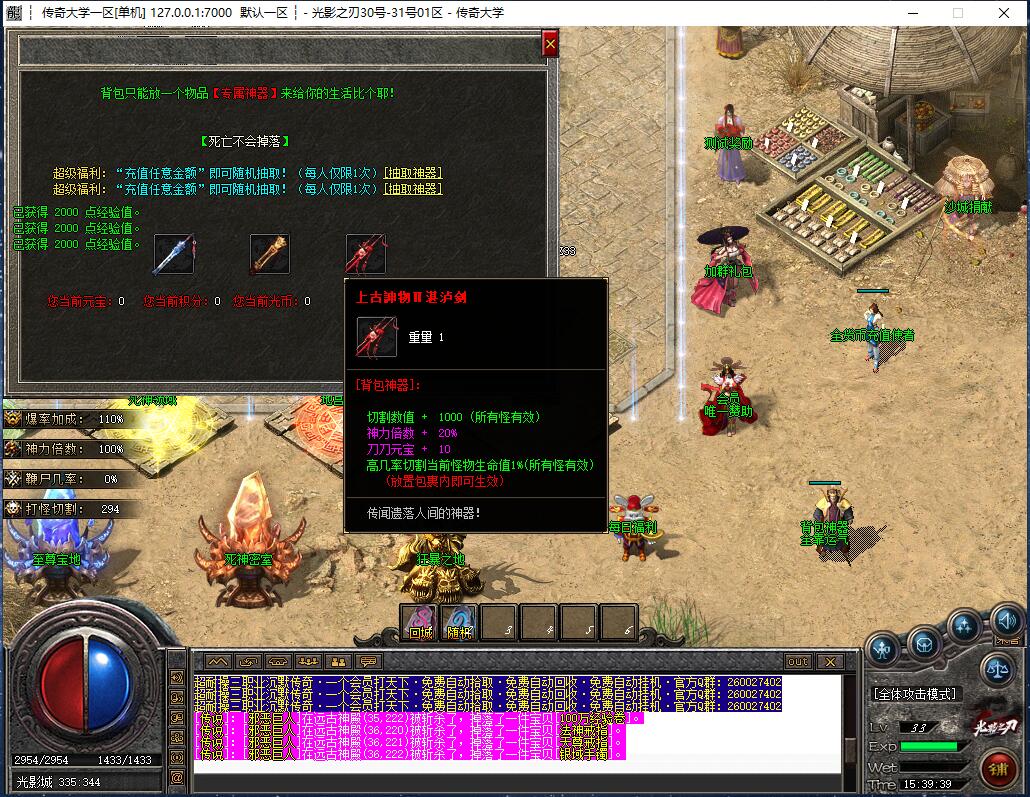Select the blue sword artifact icon

click(x=174, y=254)
